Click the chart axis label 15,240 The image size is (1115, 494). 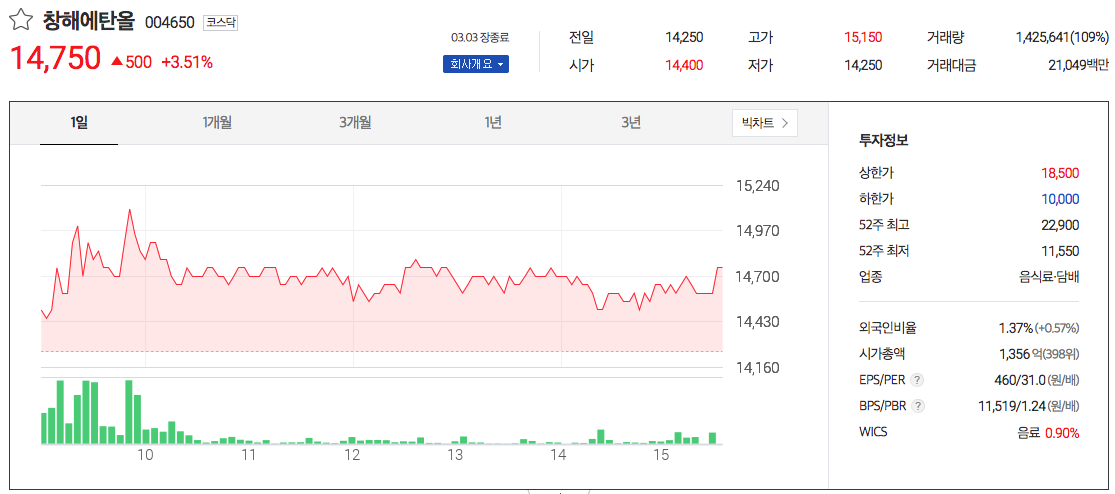click(x=758, y=186)
